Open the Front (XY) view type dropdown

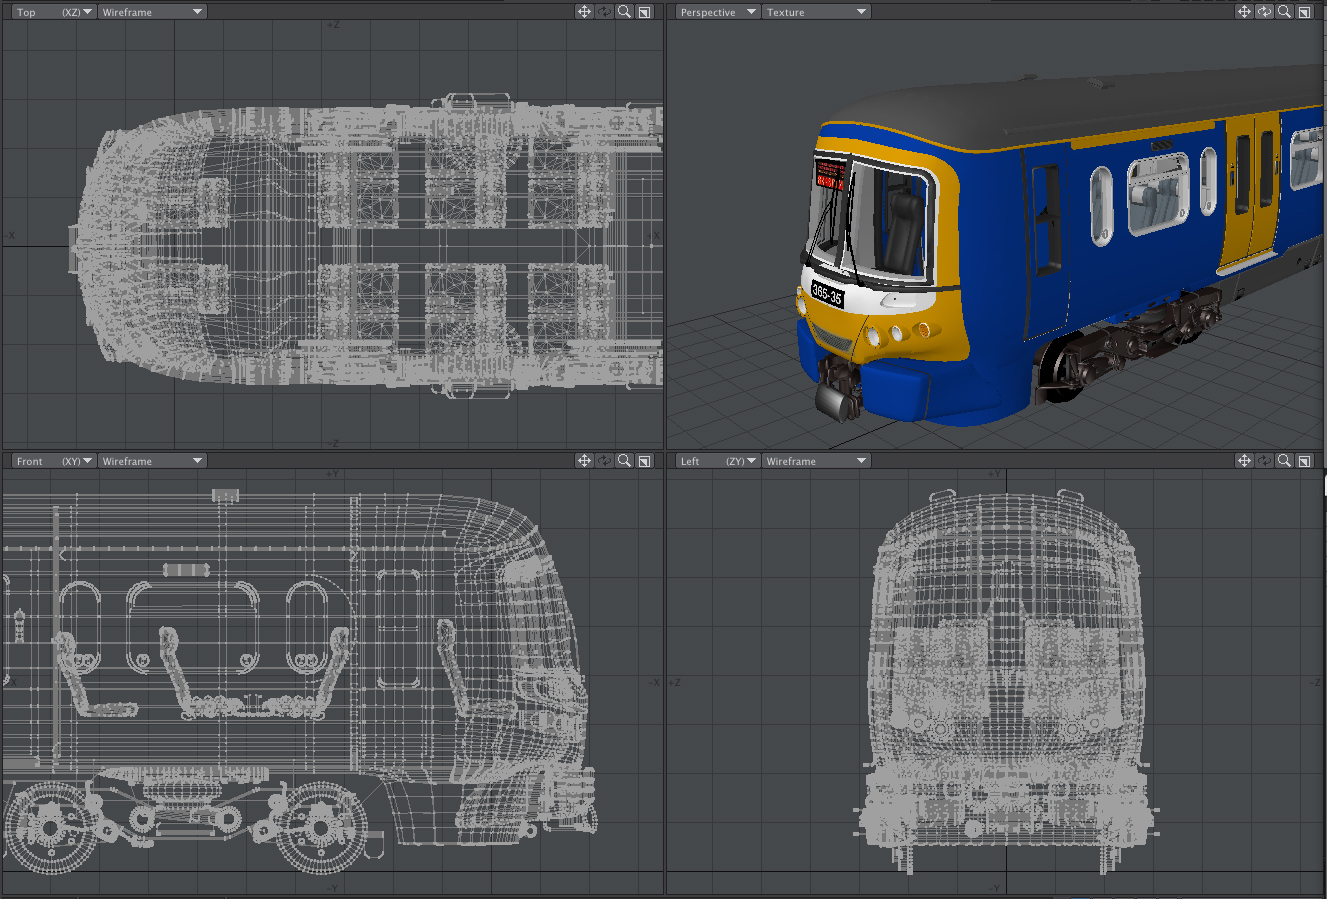point(54,461)
